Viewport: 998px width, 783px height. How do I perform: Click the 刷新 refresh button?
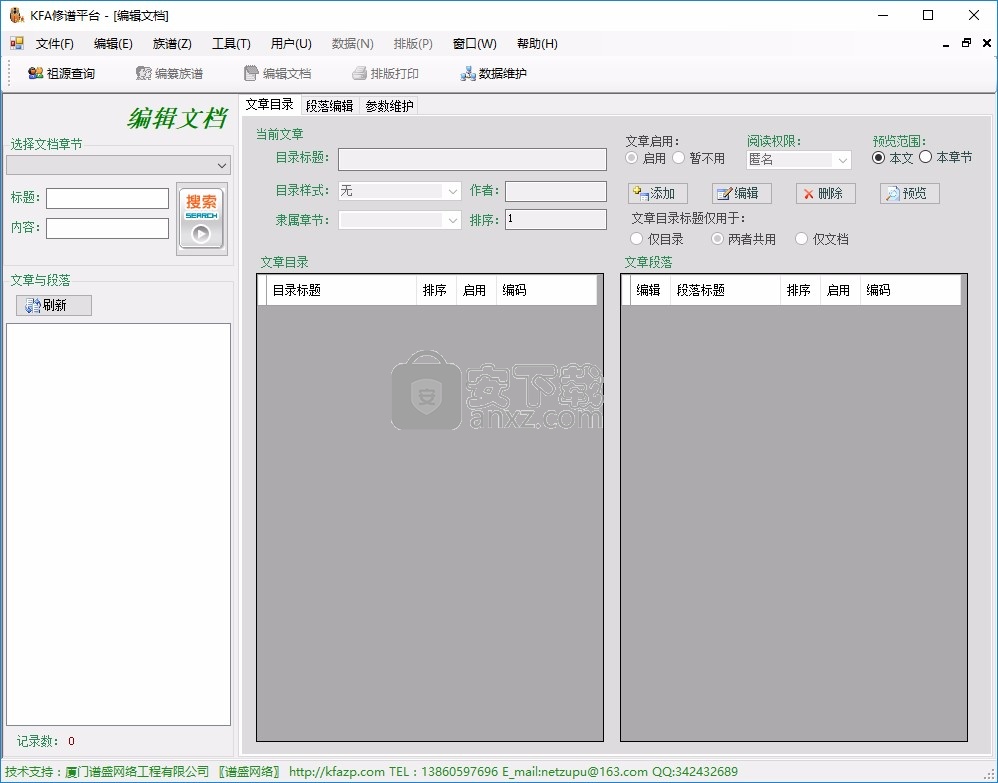pyautogui.click(x=54, y=306)
